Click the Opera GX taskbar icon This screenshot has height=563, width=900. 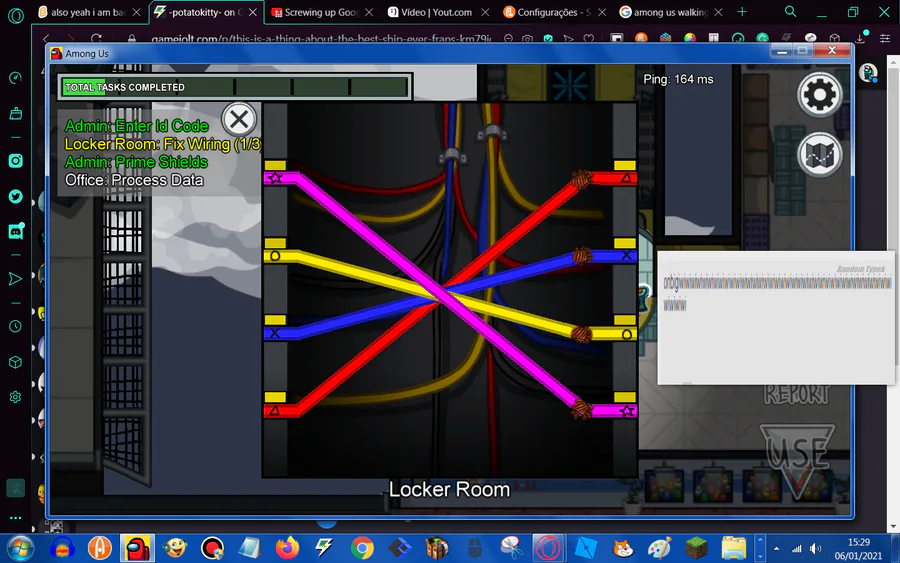[x=548, y=548]
